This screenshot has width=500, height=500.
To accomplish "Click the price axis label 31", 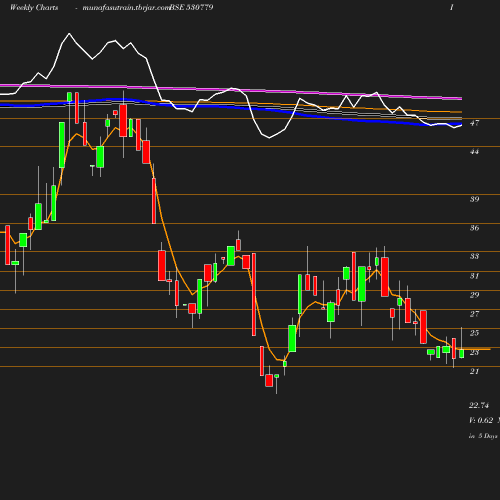I will click(474, 276).
